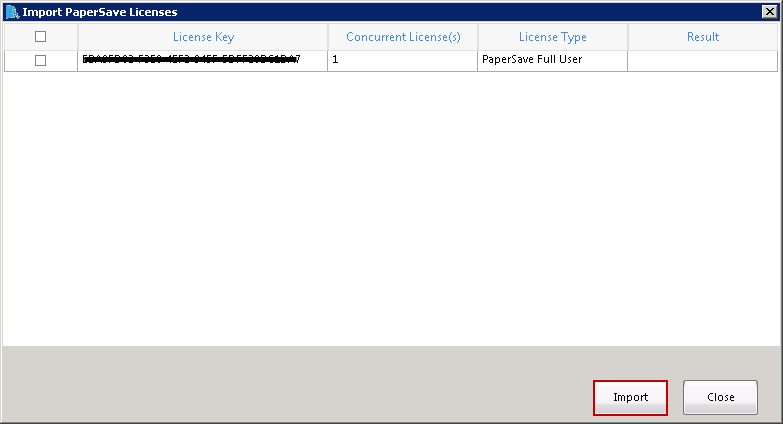Select the redacted license key cell
Screen dimensions: 783x424
203,60
